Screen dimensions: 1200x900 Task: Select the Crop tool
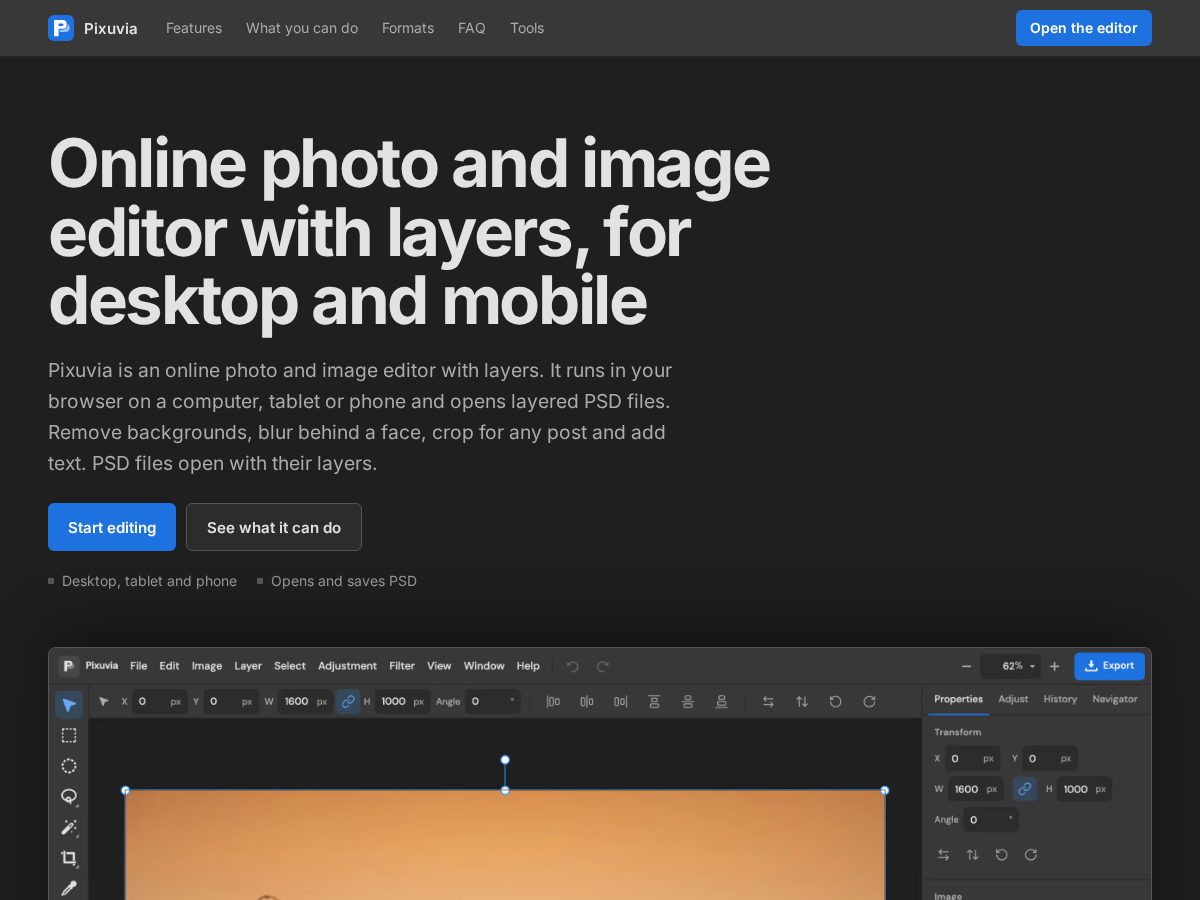point(69,858)
